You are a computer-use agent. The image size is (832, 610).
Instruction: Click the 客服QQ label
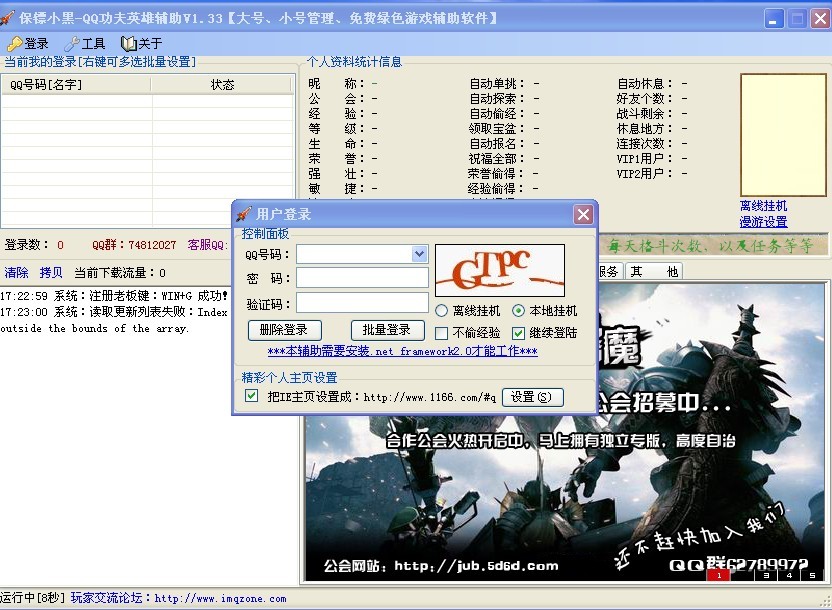207,245
